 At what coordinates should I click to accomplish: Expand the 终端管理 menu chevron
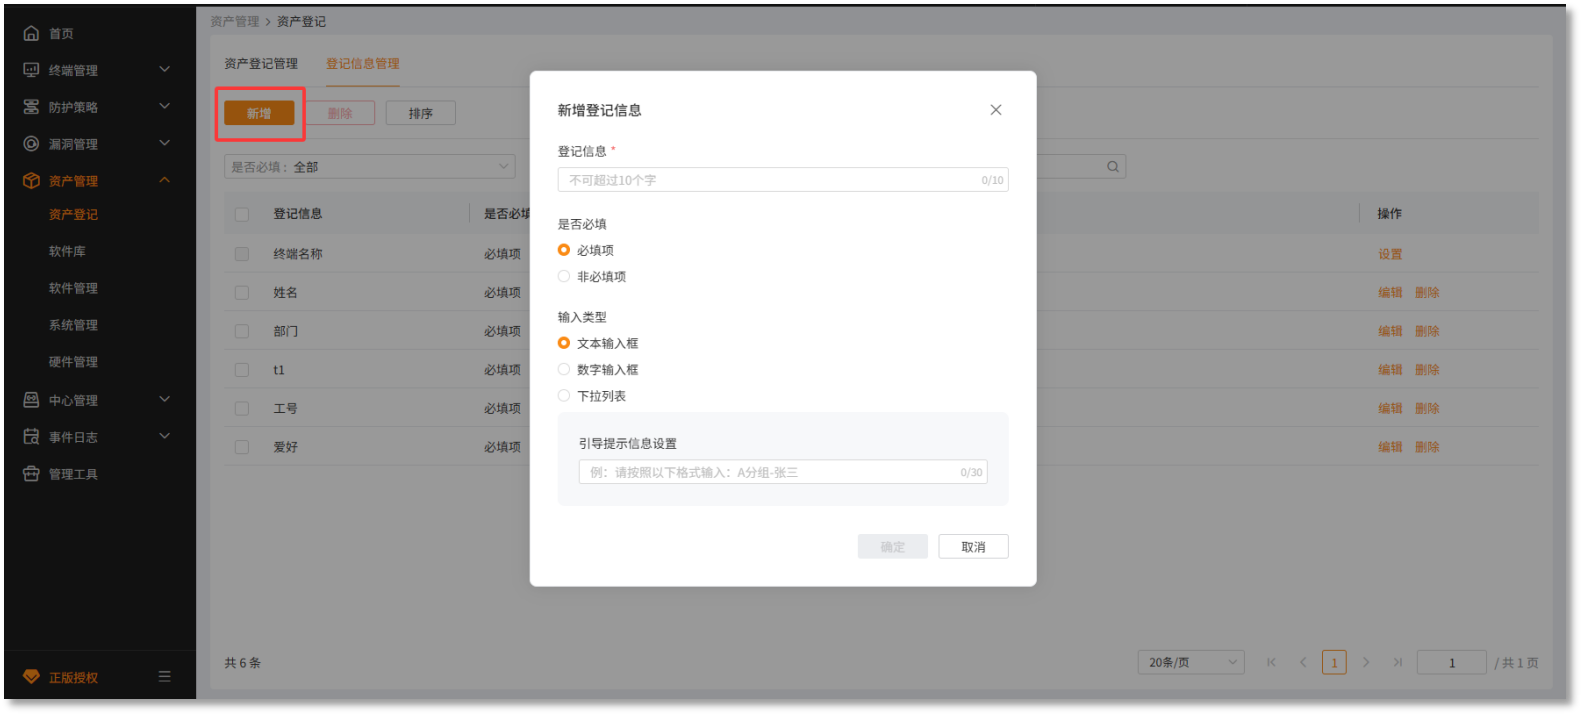[x=165, y=69]
